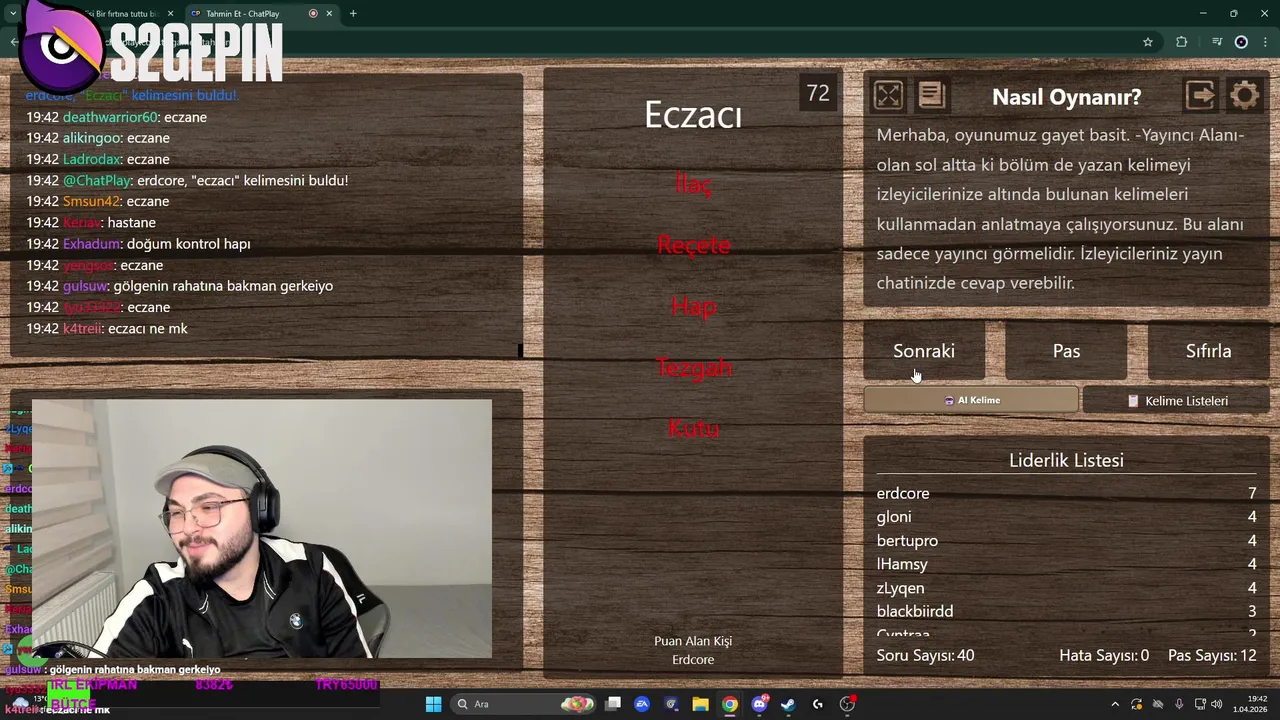This screenshot has height=720, width=1280.
Task: Select the AI Kelime option
Action: [x=971, y=400]
